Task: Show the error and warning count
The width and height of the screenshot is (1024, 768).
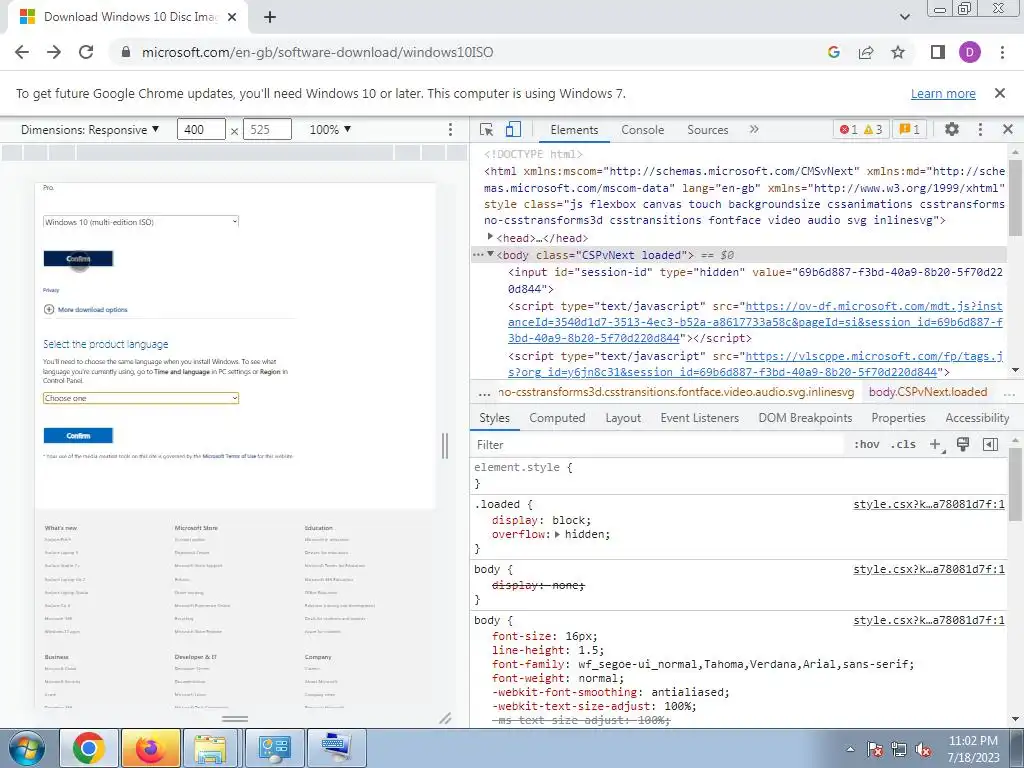Action: [861, 129]
